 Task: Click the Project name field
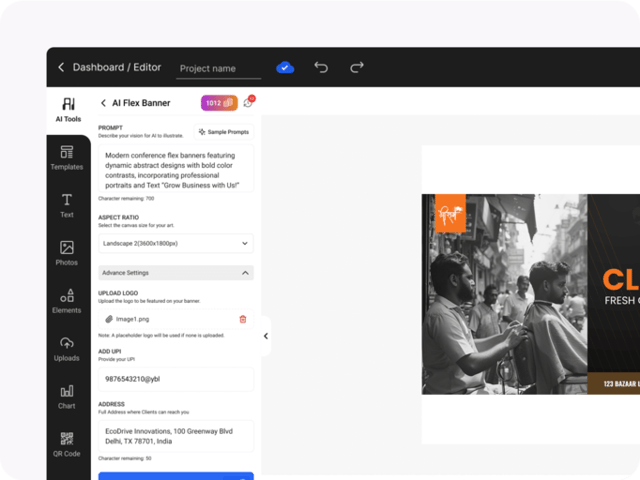(219, 69)
